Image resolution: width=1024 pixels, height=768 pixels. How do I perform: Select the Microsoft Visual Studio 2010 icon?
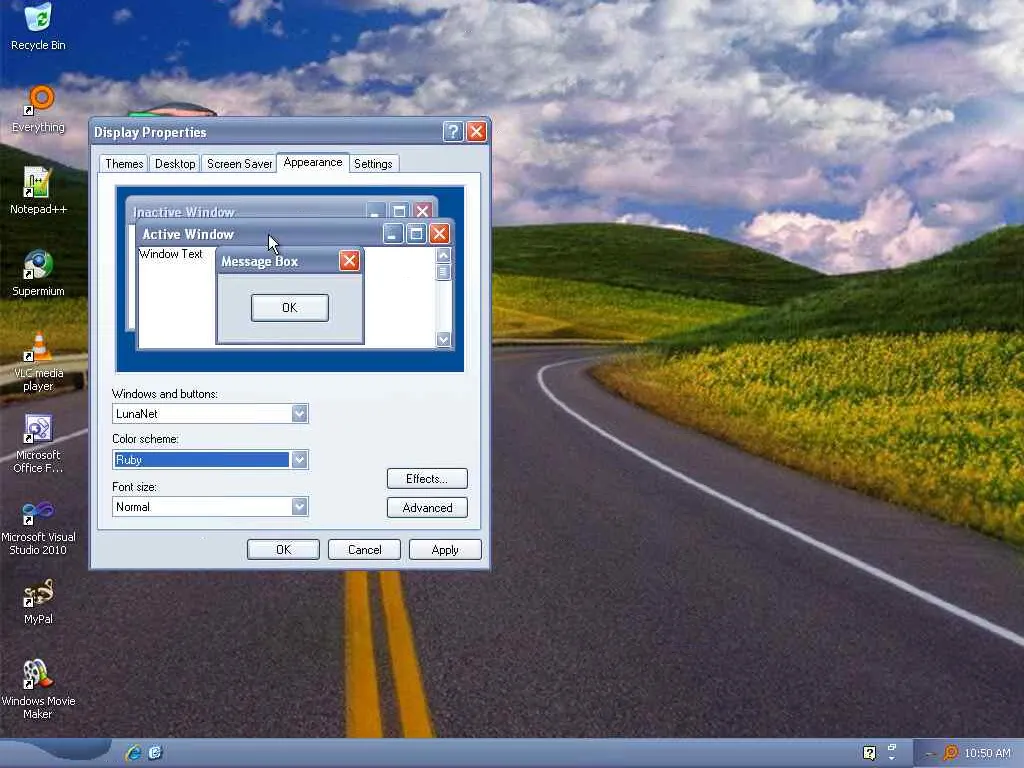(x=38, y=526)
